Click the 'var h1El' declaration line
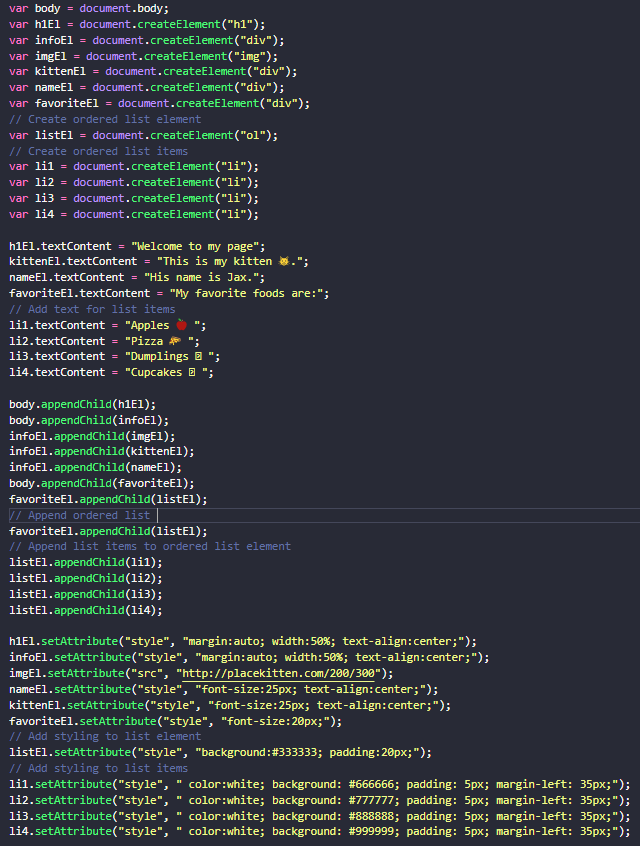This screenshot has height=846, width=640. [x=137, y=24]
